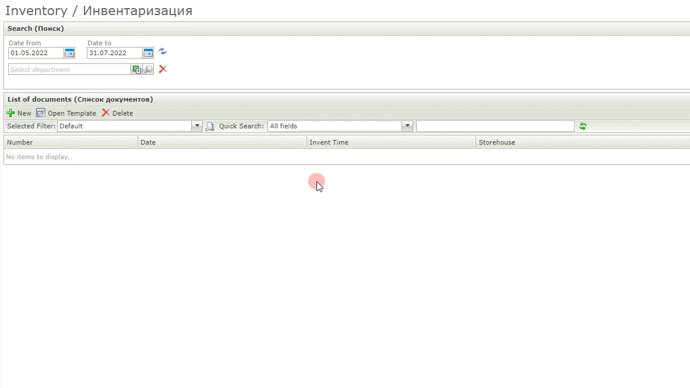Clear the selected department with red X
The width and height of the screenshot is (690, 388).
point(163,69)
